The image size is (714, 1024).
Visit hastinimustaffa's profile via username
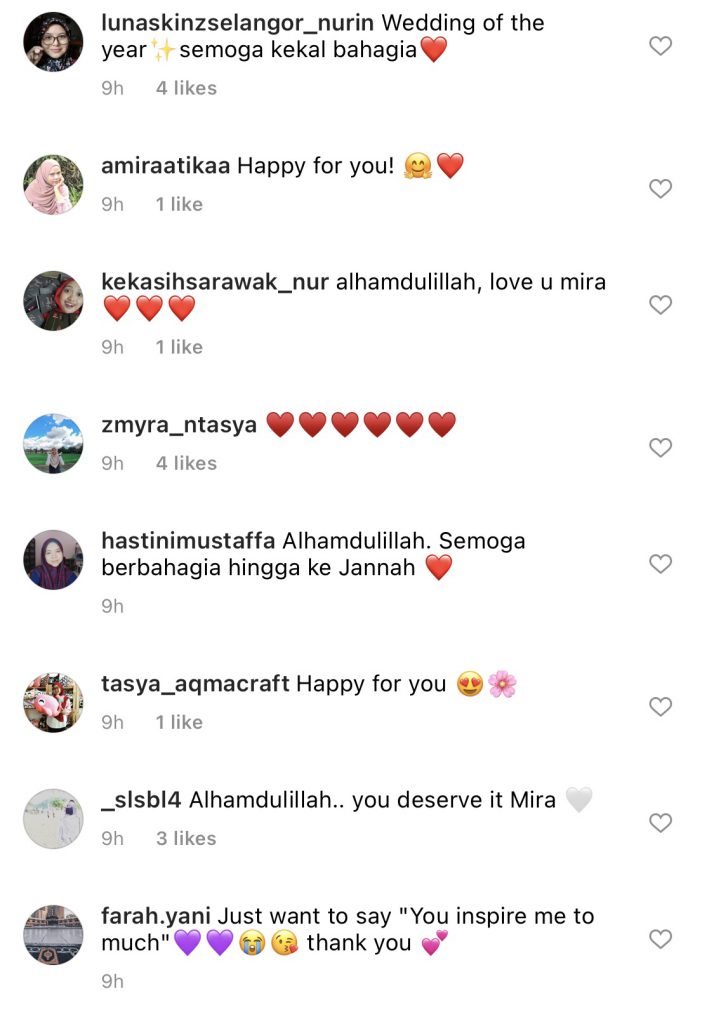coord(188,541)
